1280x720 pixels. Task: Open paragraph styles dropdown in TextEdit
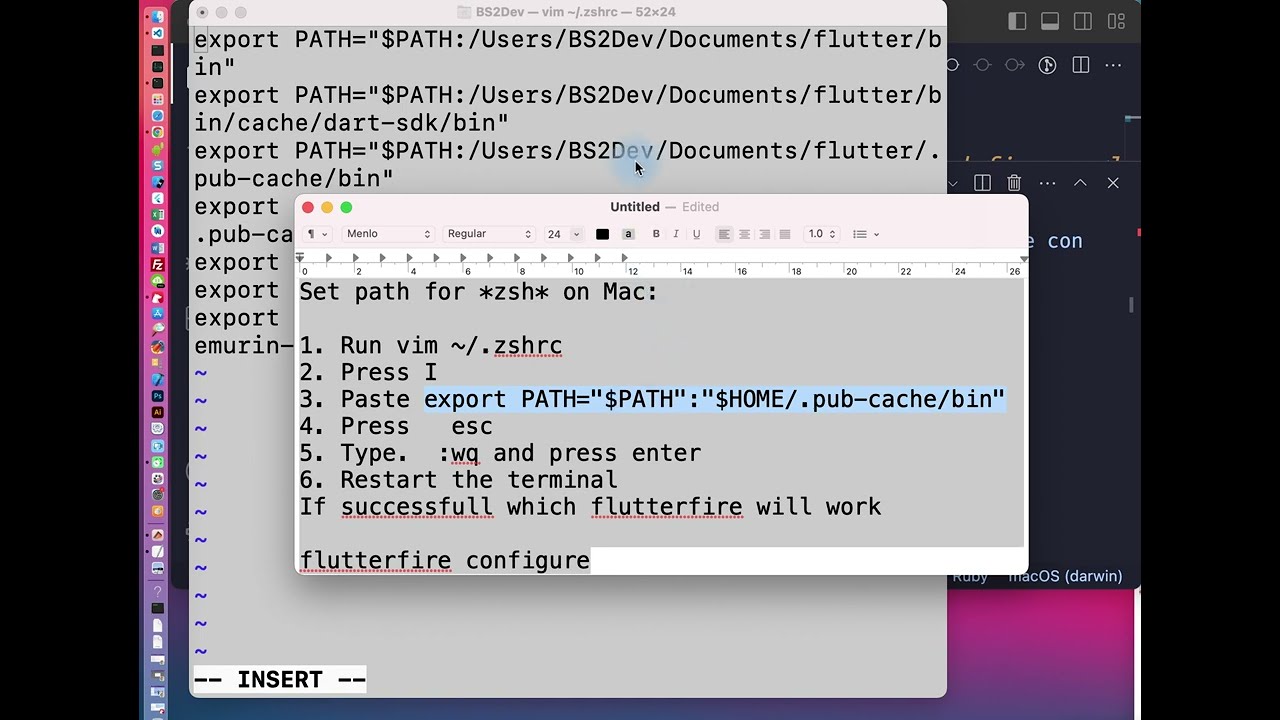tap(317, 234)
